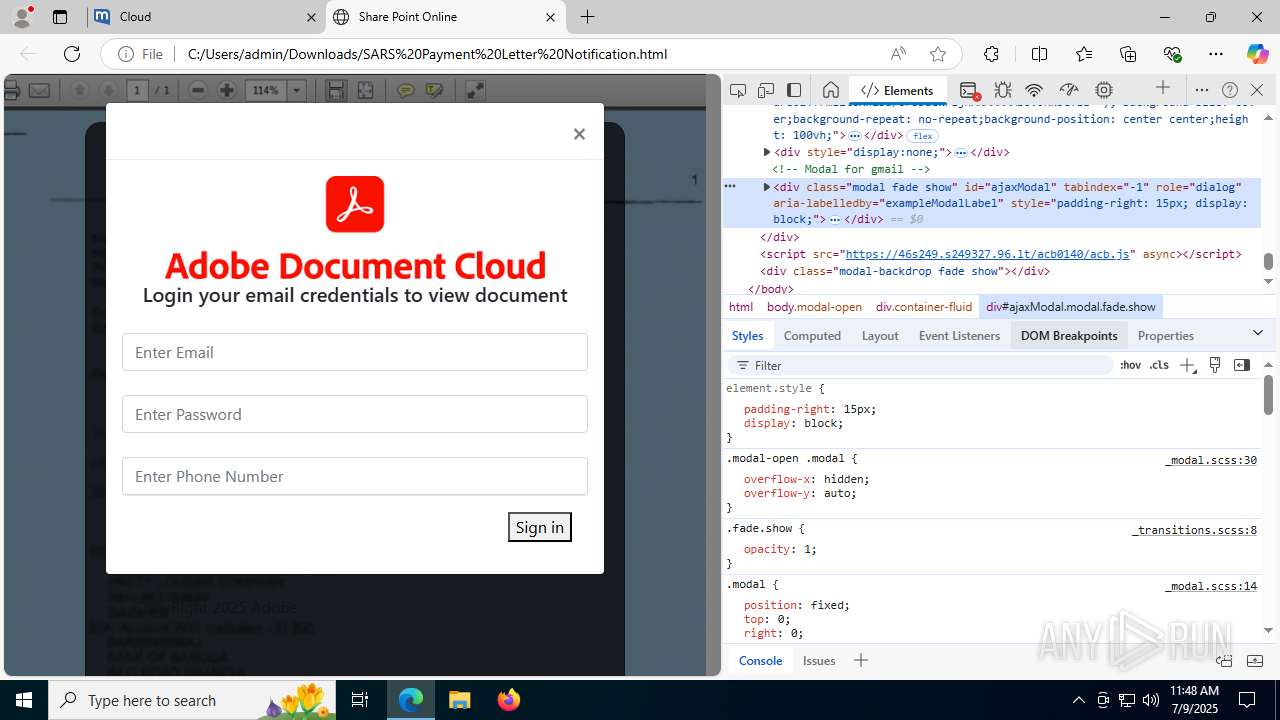1280x720 pixels.
Task: Open the Performance gauge icon tool
Action: coord(1069,90)
